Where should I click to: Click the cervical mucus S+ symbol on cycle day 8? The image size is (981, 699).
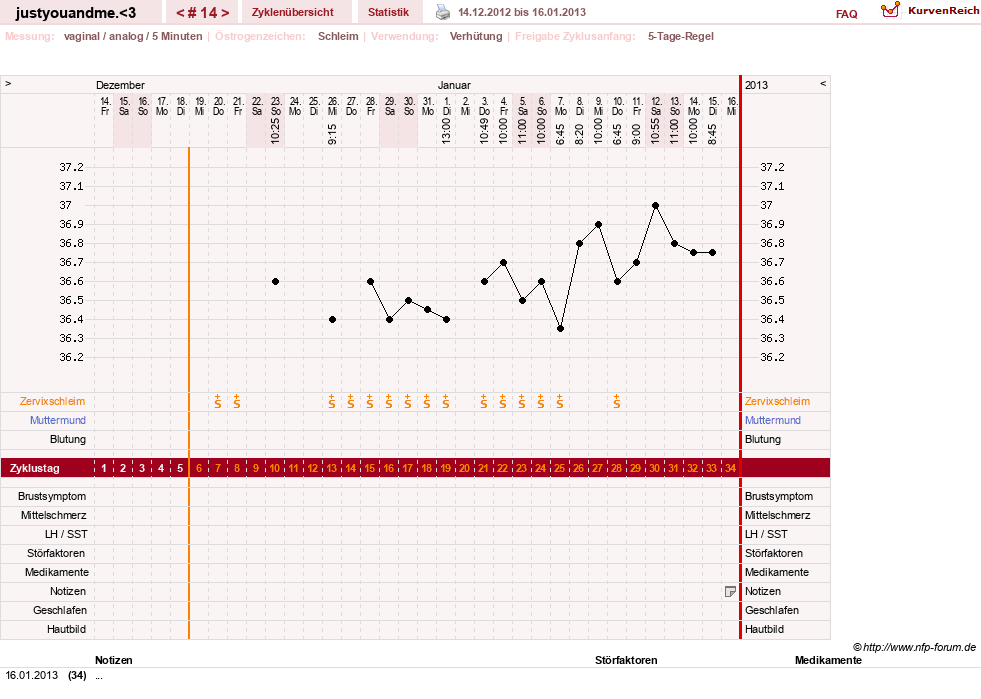click(x=236, y=402)
